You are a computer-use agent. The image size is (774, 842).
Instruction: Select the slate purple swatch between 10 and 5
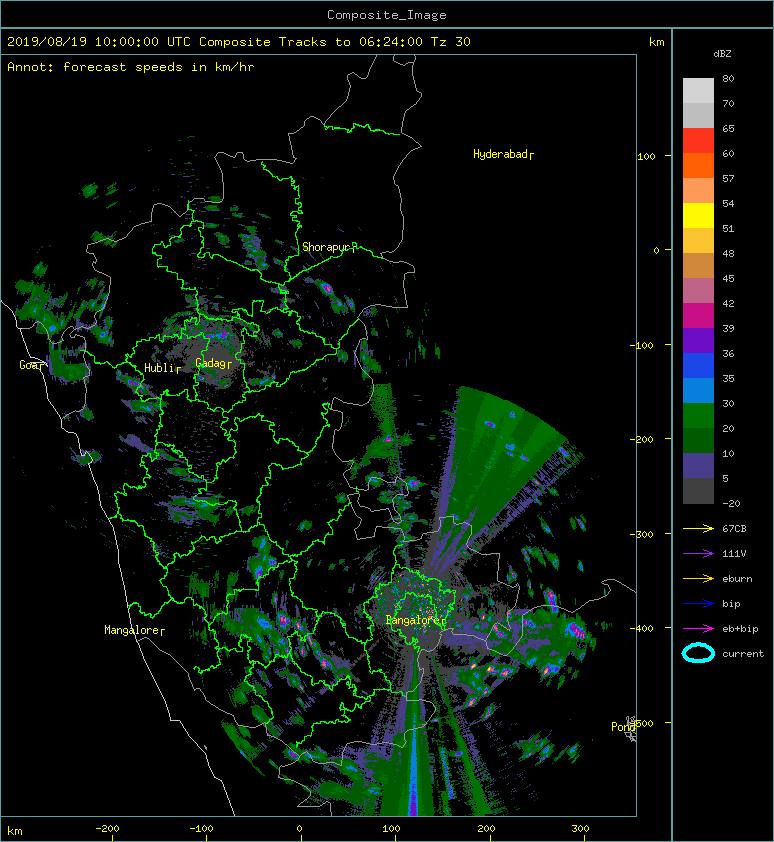click(x=698, y=465)
